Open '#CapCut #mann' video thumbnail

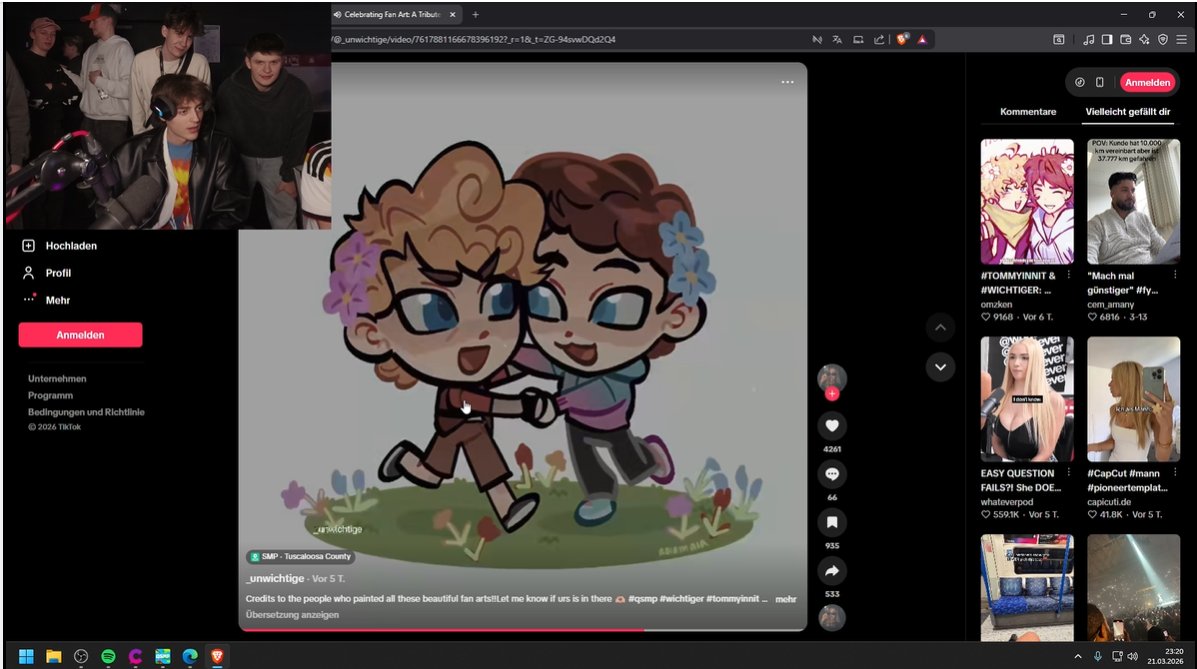(1134, 399)
